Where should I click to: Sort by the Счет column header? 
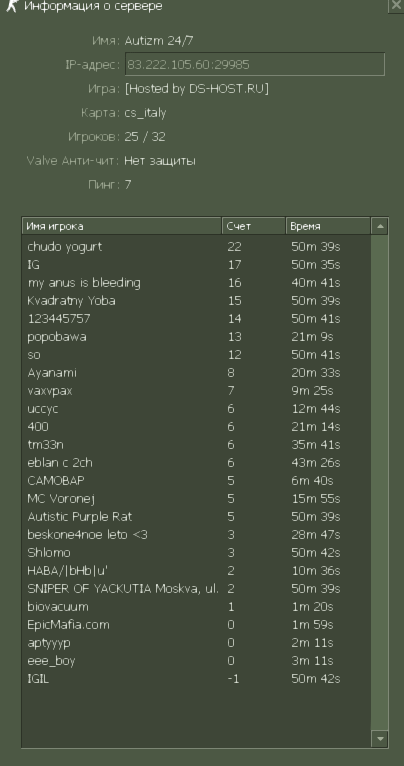254,226
